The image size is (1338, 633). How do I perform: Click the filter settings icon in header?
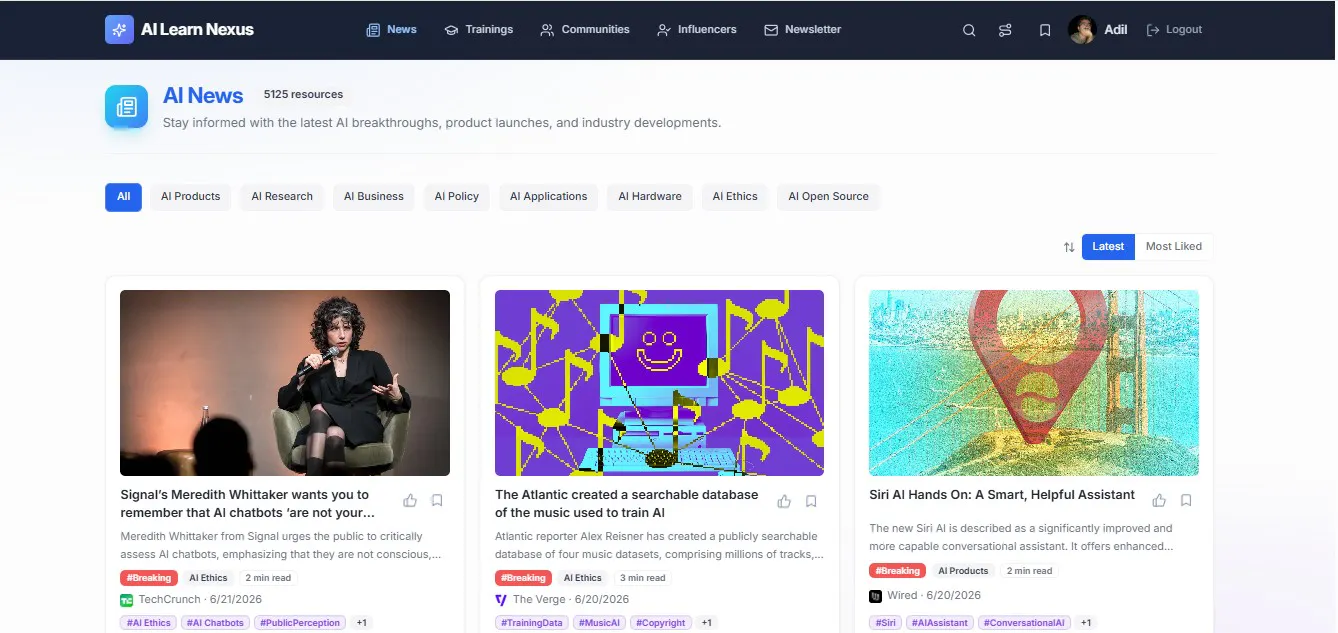coord(1005,30)
